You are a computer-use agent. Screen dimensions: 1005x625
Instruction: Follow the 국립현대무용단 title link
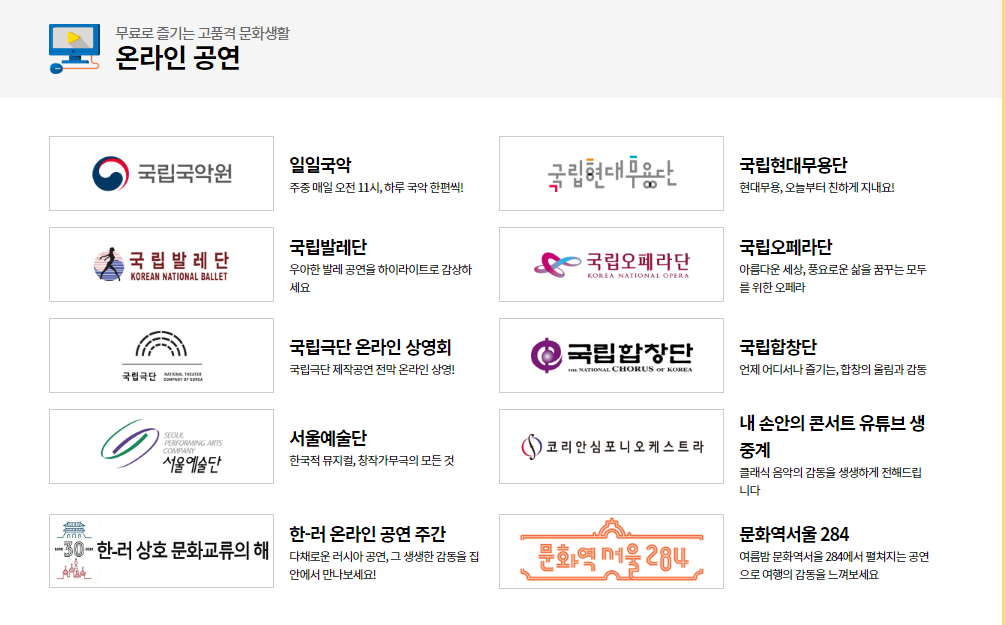point(793,165)
